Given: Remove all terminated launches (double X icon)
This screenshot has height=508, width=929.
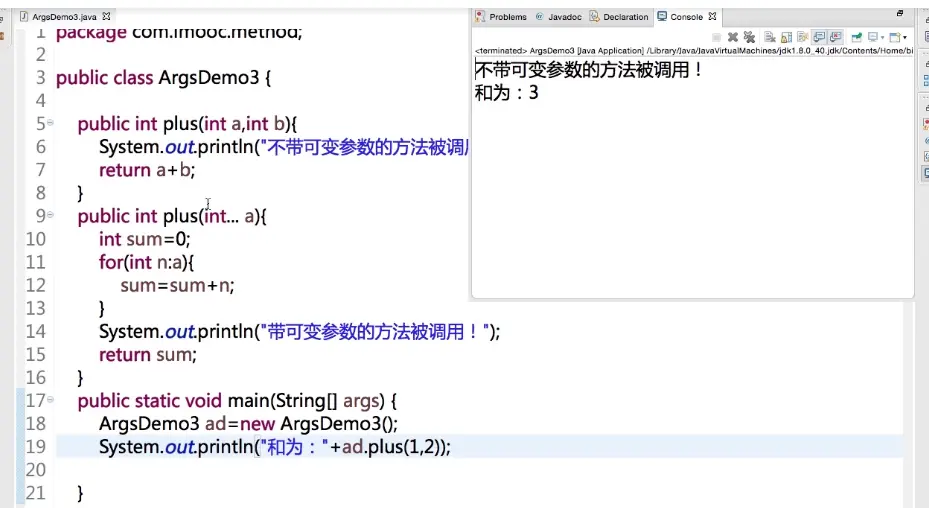Looking at the screenshot, I should click(x=749, y=37).
